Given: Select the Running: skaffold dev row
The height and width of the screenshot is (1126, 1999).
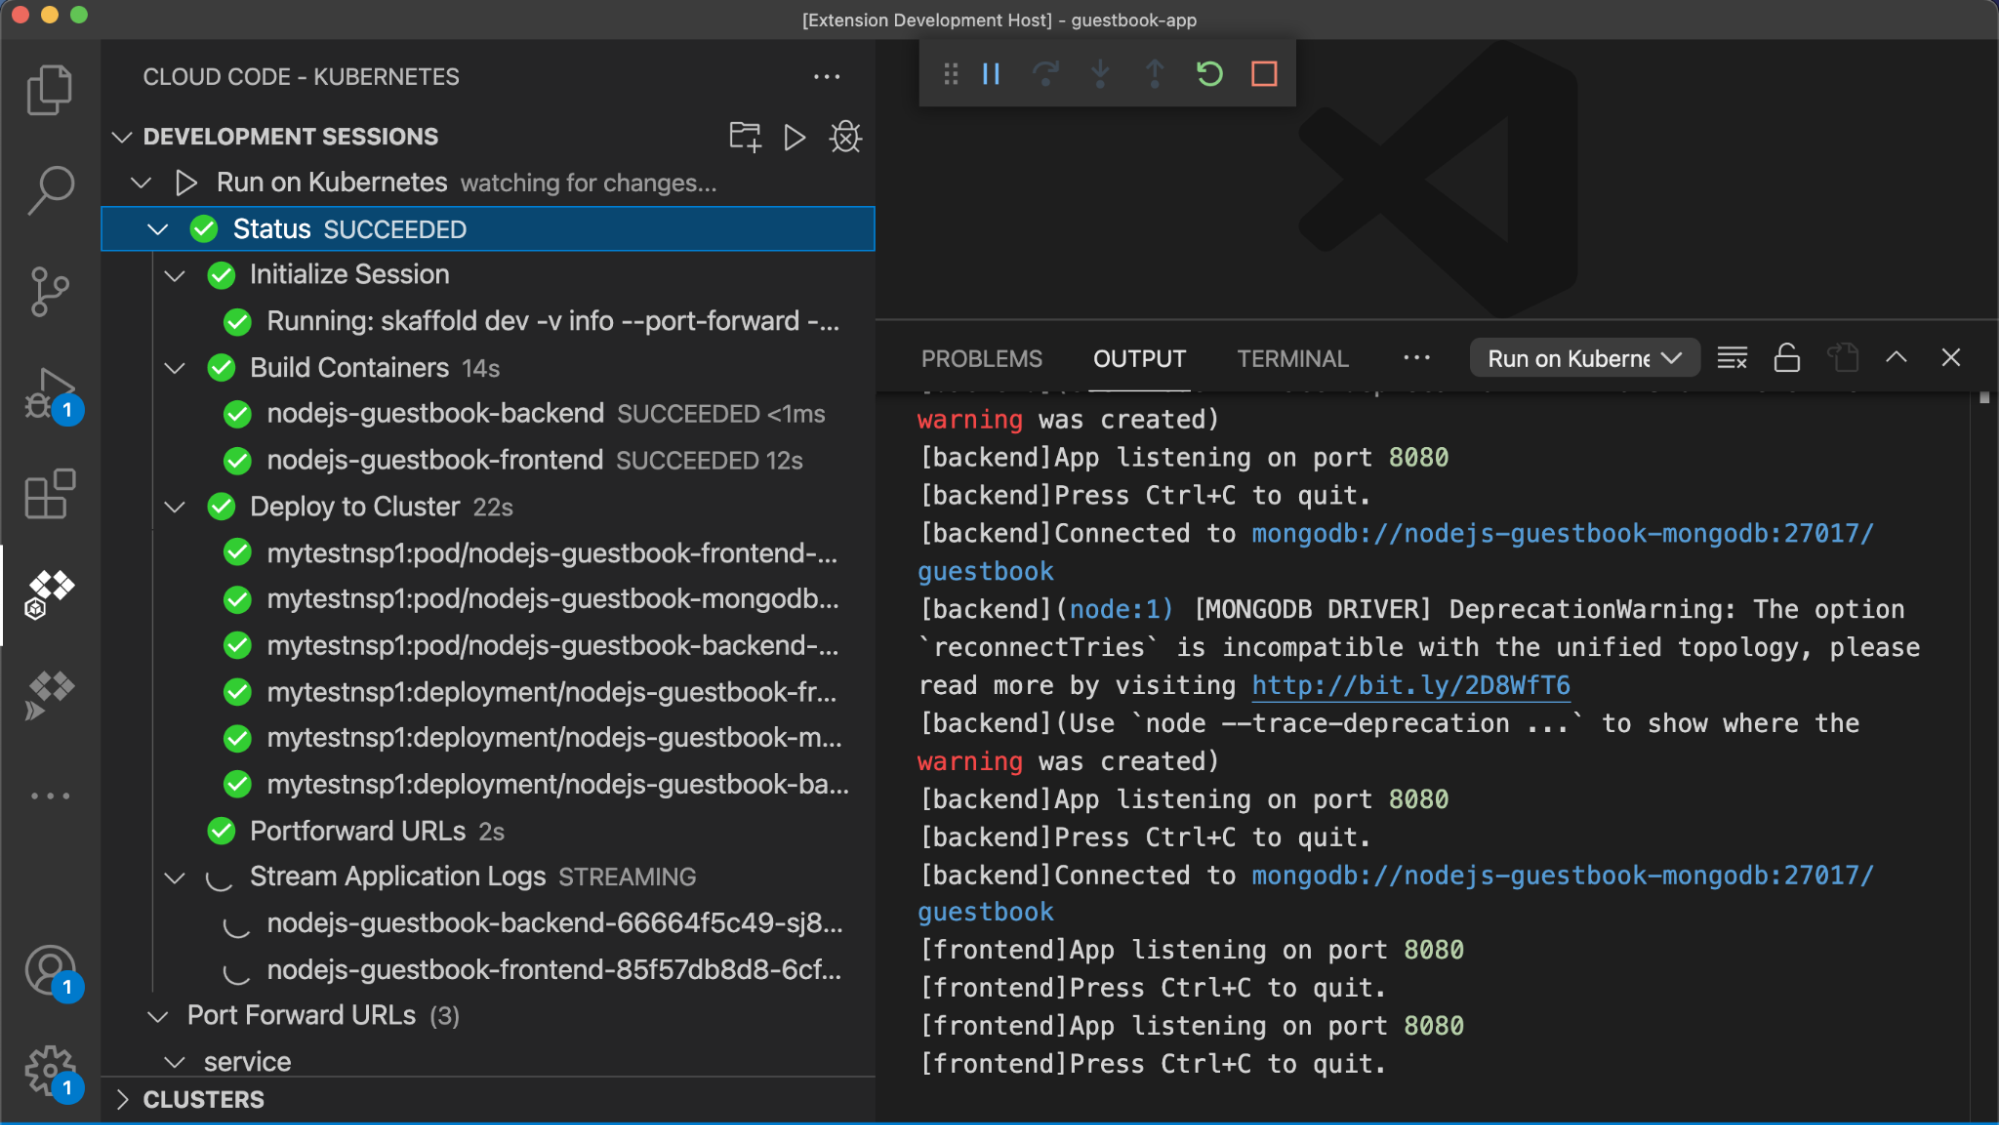Looking at the screenshot, I should (488, 321).
